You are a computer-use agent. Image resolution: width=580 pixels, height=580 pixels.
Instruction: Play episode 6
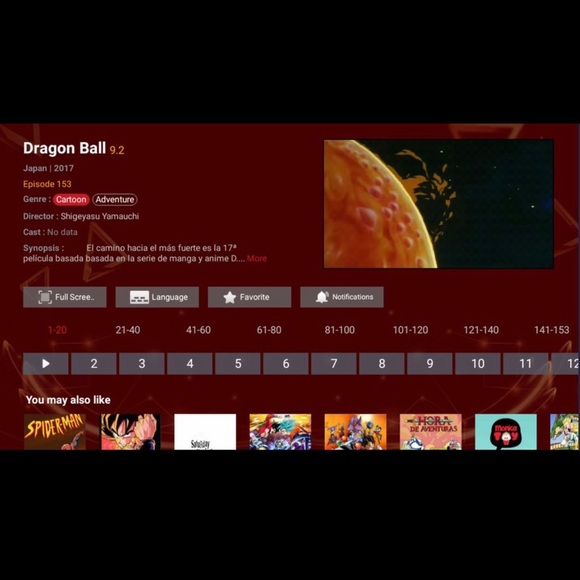pos(286,364)
